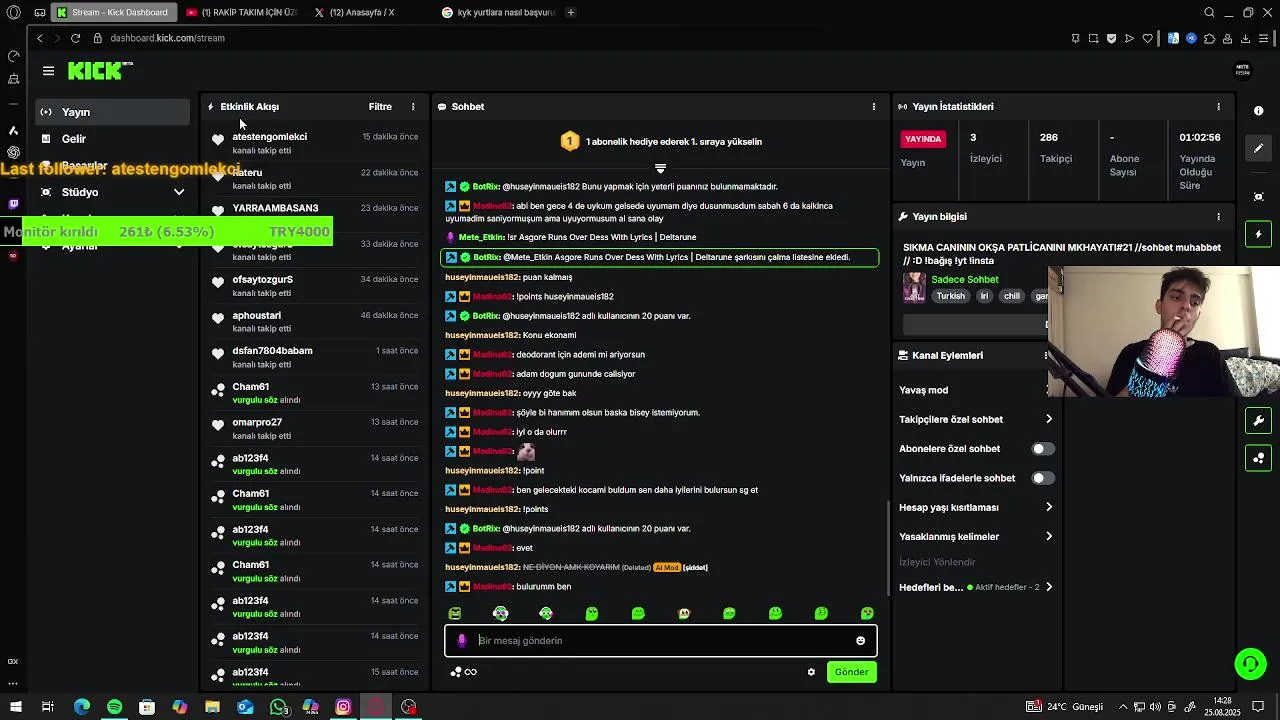1280x720 pixels.
Task: Click the red YAYINDA live badge
Action: click(x=923, y=139)
